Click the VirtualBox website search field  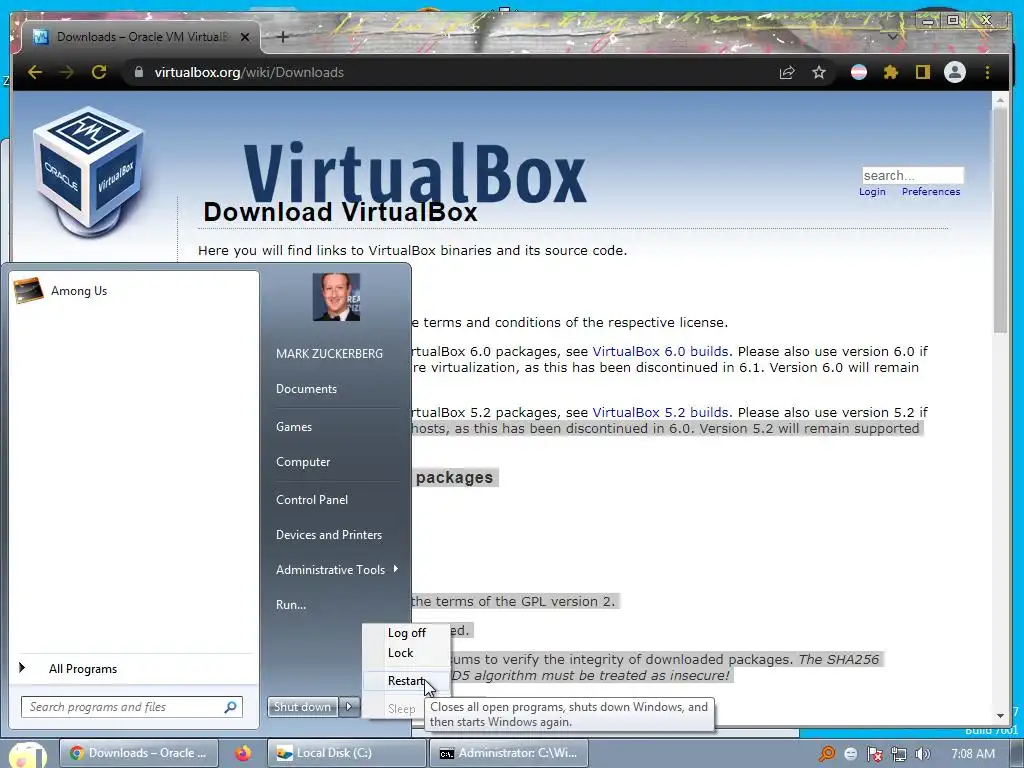point(912,176)
